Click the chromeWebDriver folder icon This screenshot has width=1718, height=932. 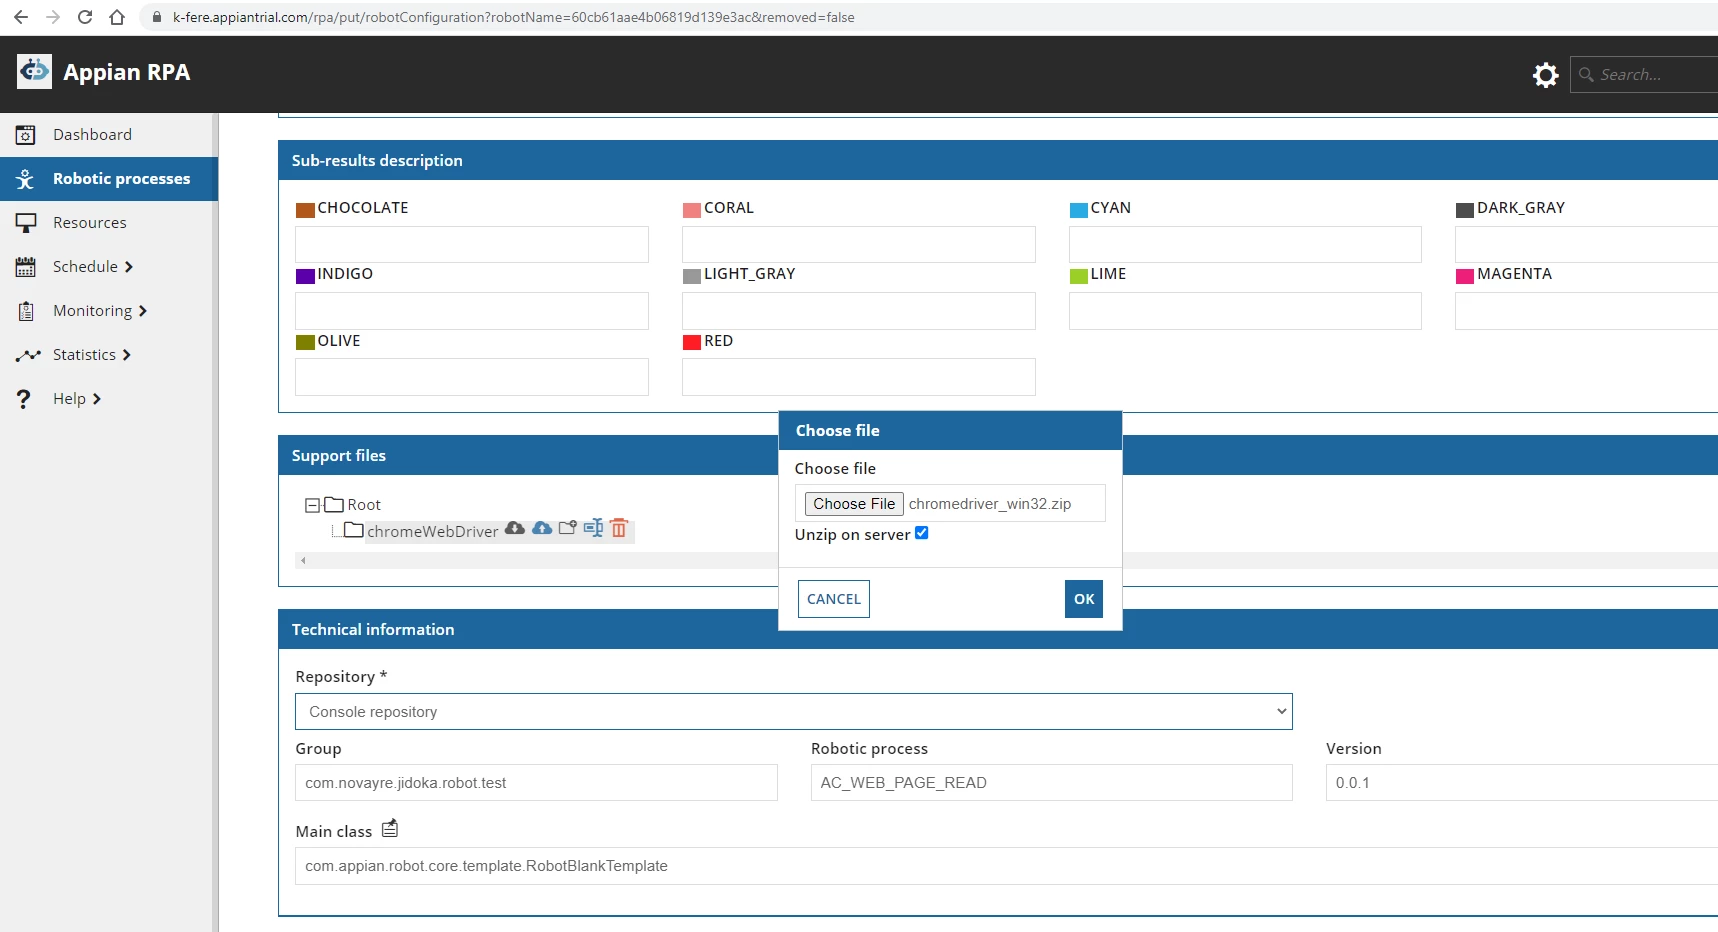coord(354,530)
